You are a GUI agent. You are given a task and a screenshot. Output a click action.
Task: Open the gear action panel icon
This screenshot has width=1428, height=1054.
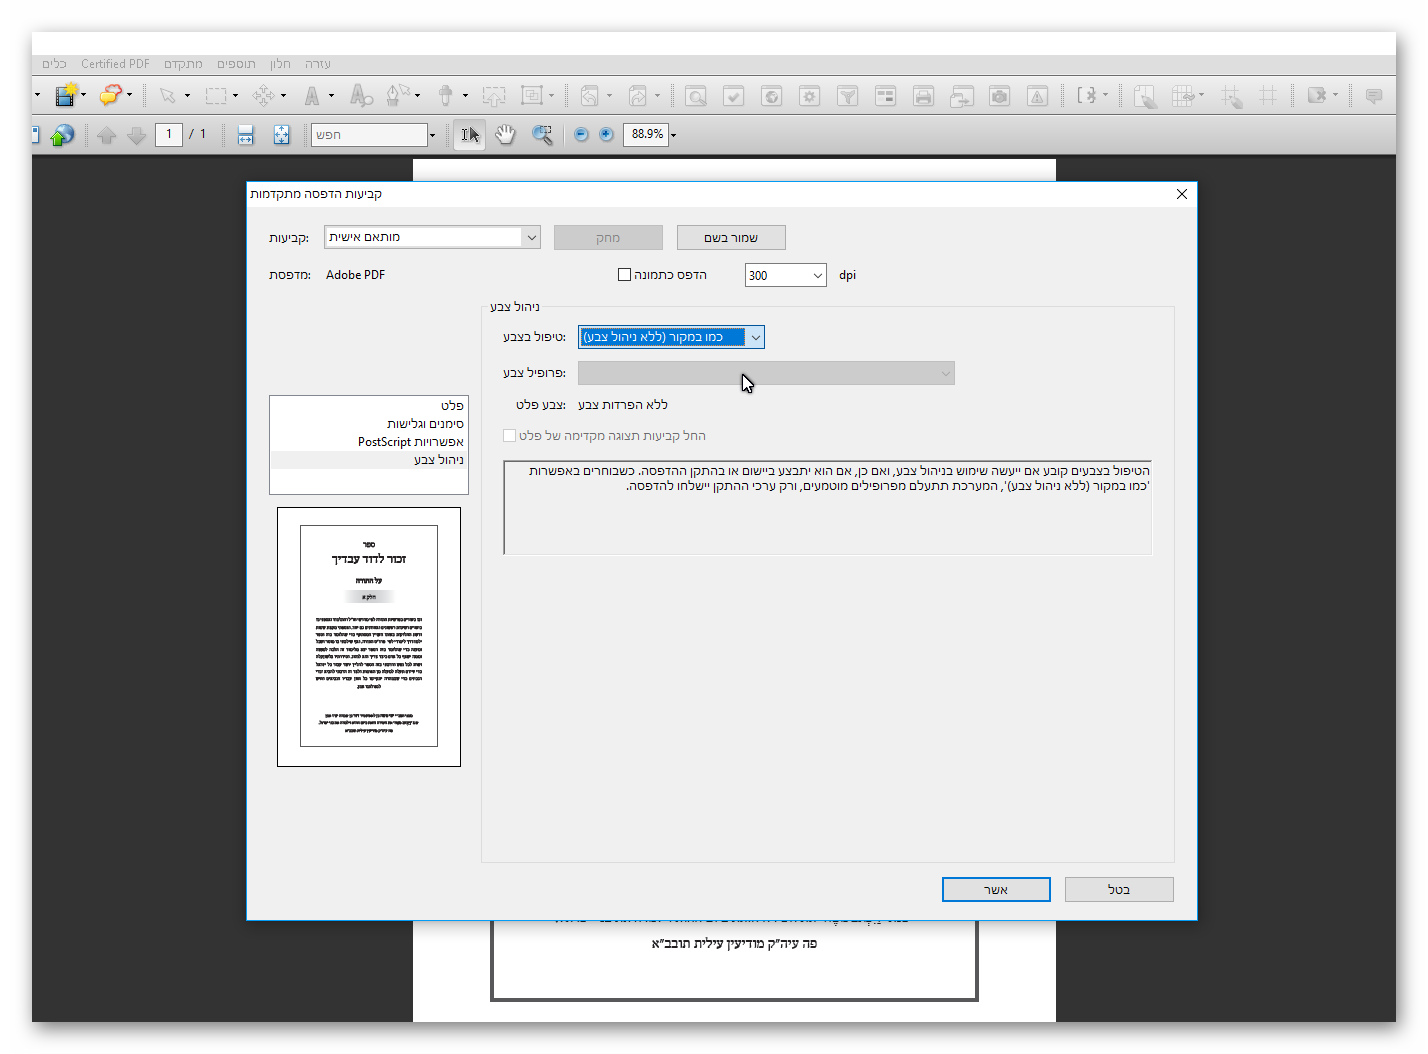(810, 96)
